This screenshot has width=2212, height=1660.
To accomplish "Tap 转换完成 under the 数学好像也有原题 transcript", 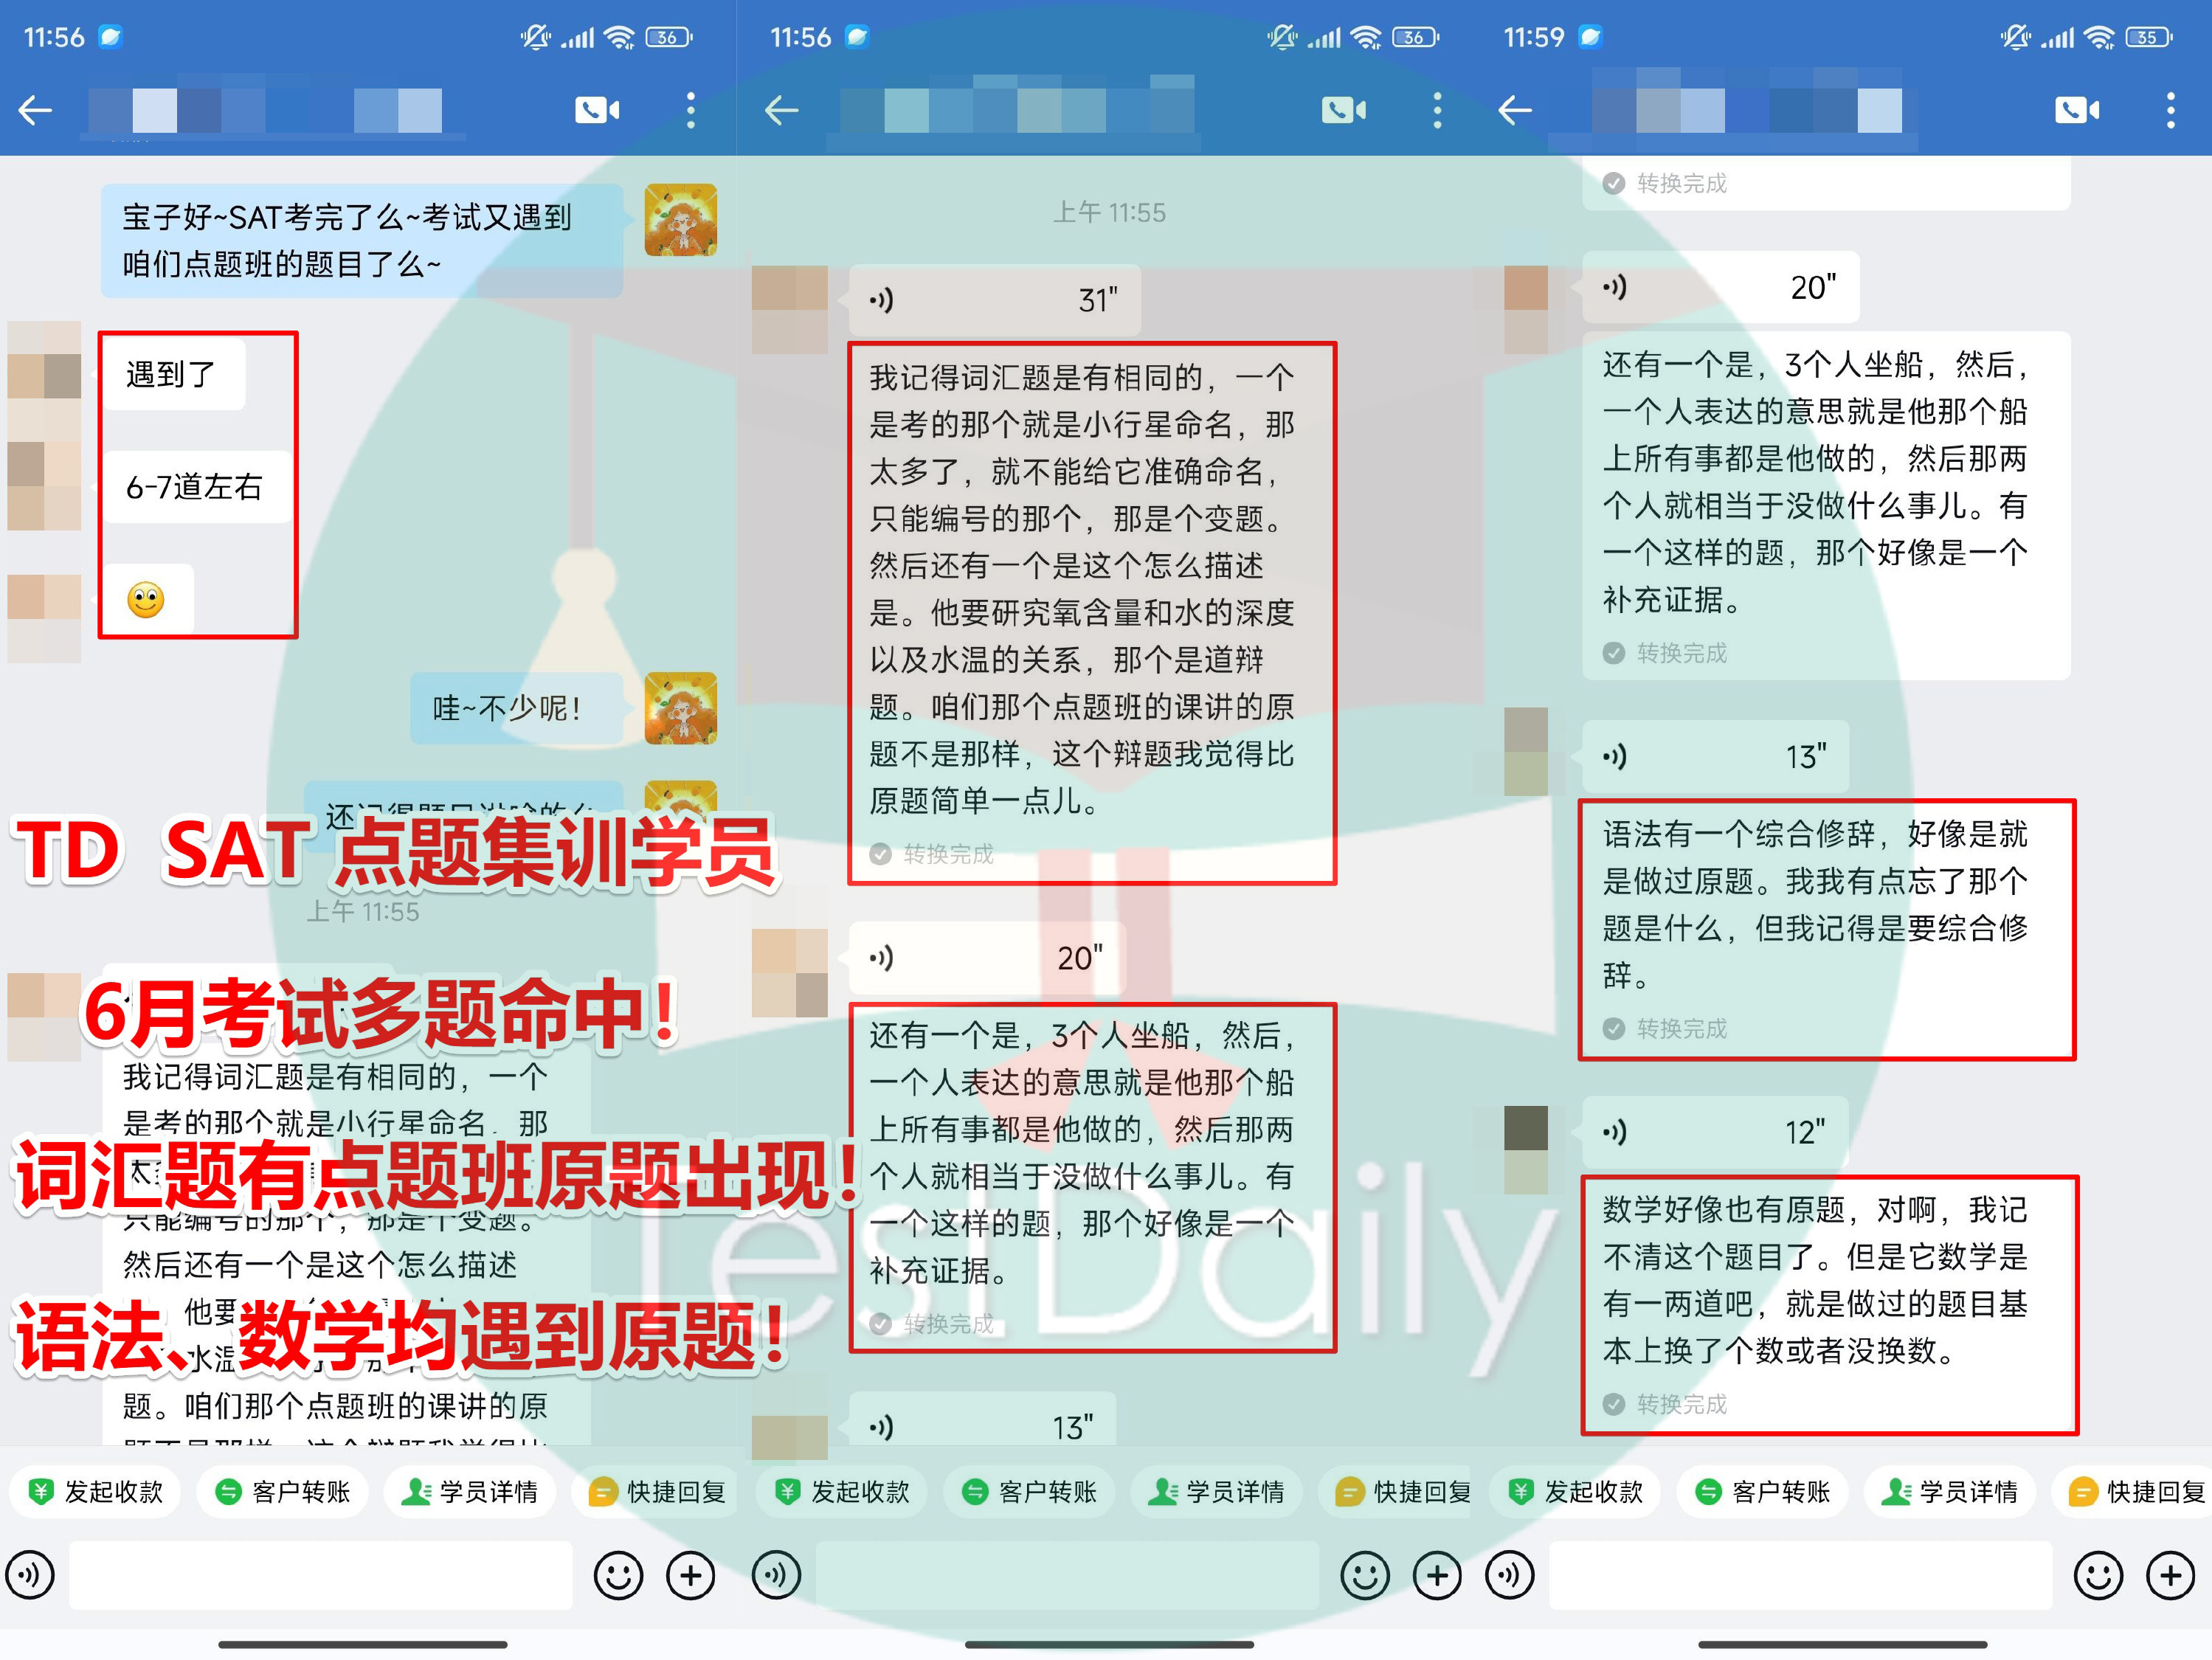I will coord(1665,1404).
